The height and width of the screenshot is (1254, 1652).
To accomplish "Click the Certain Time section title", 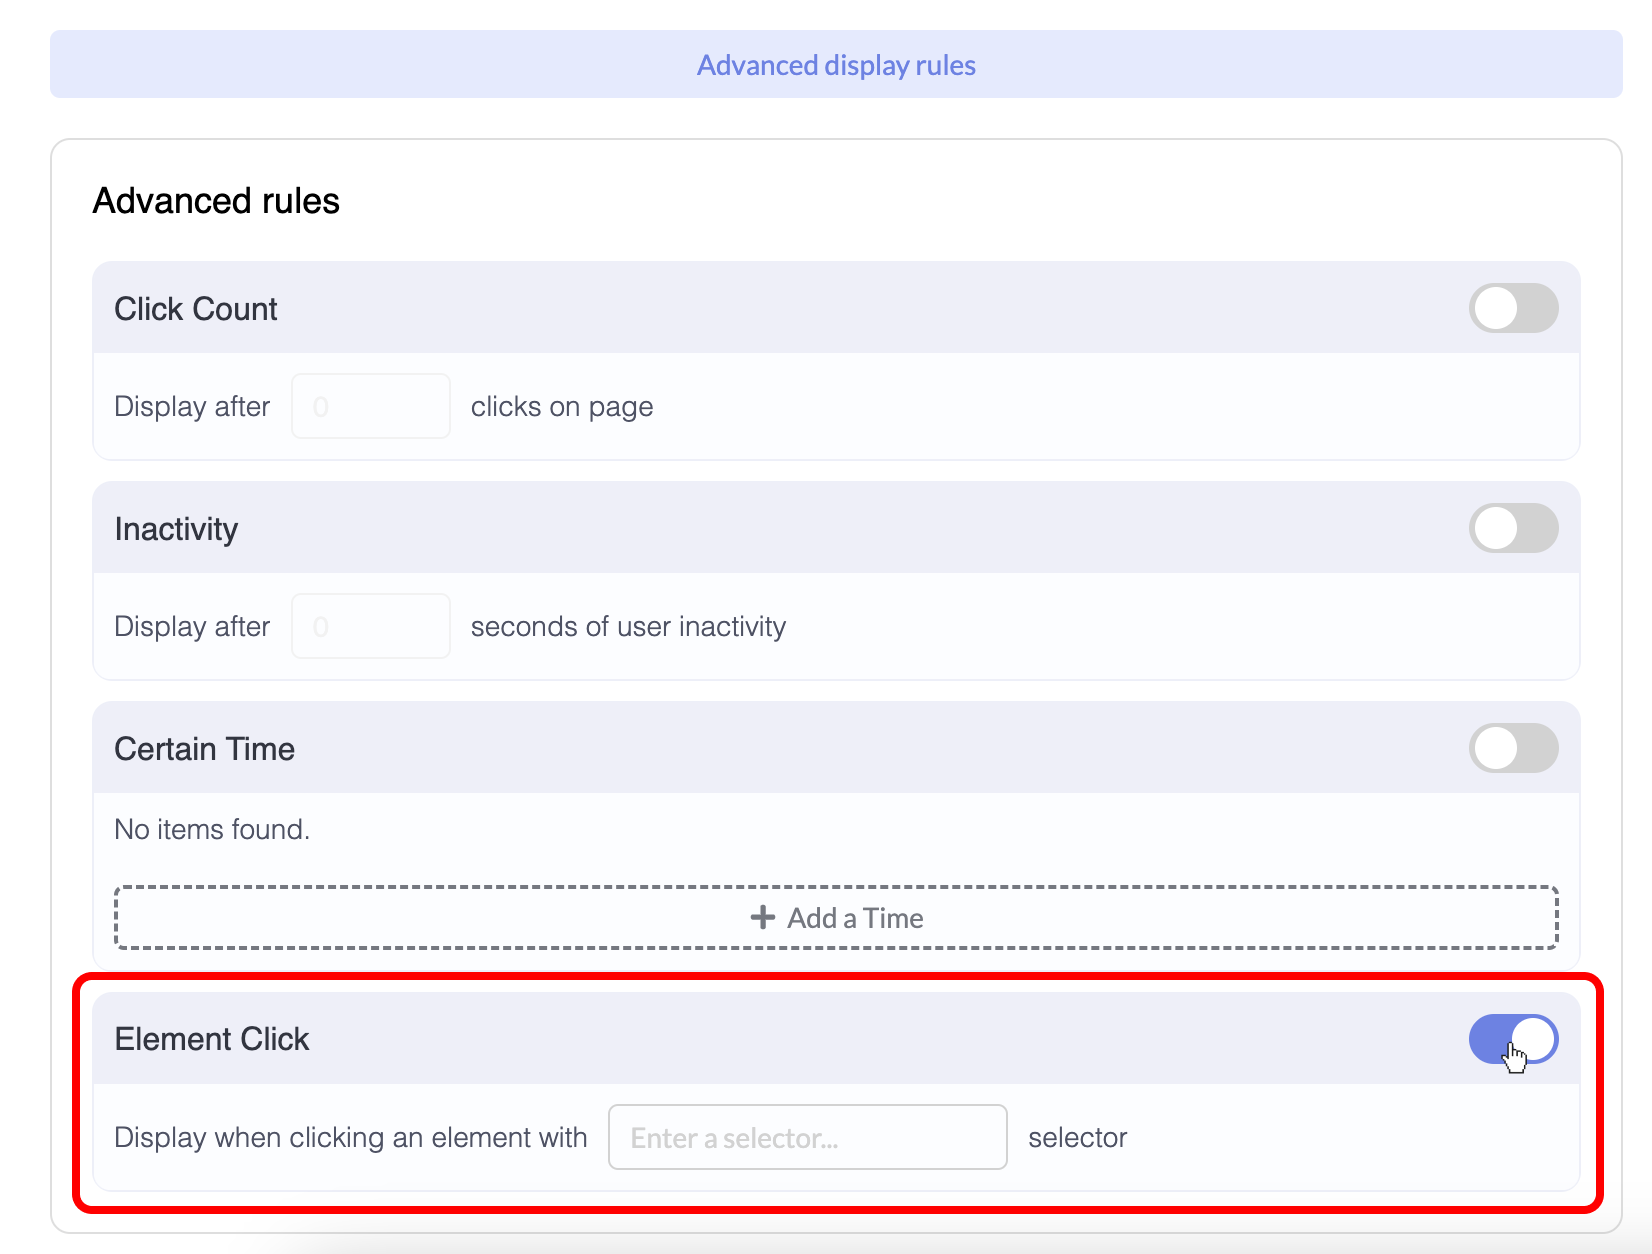I will click(204, 749).
